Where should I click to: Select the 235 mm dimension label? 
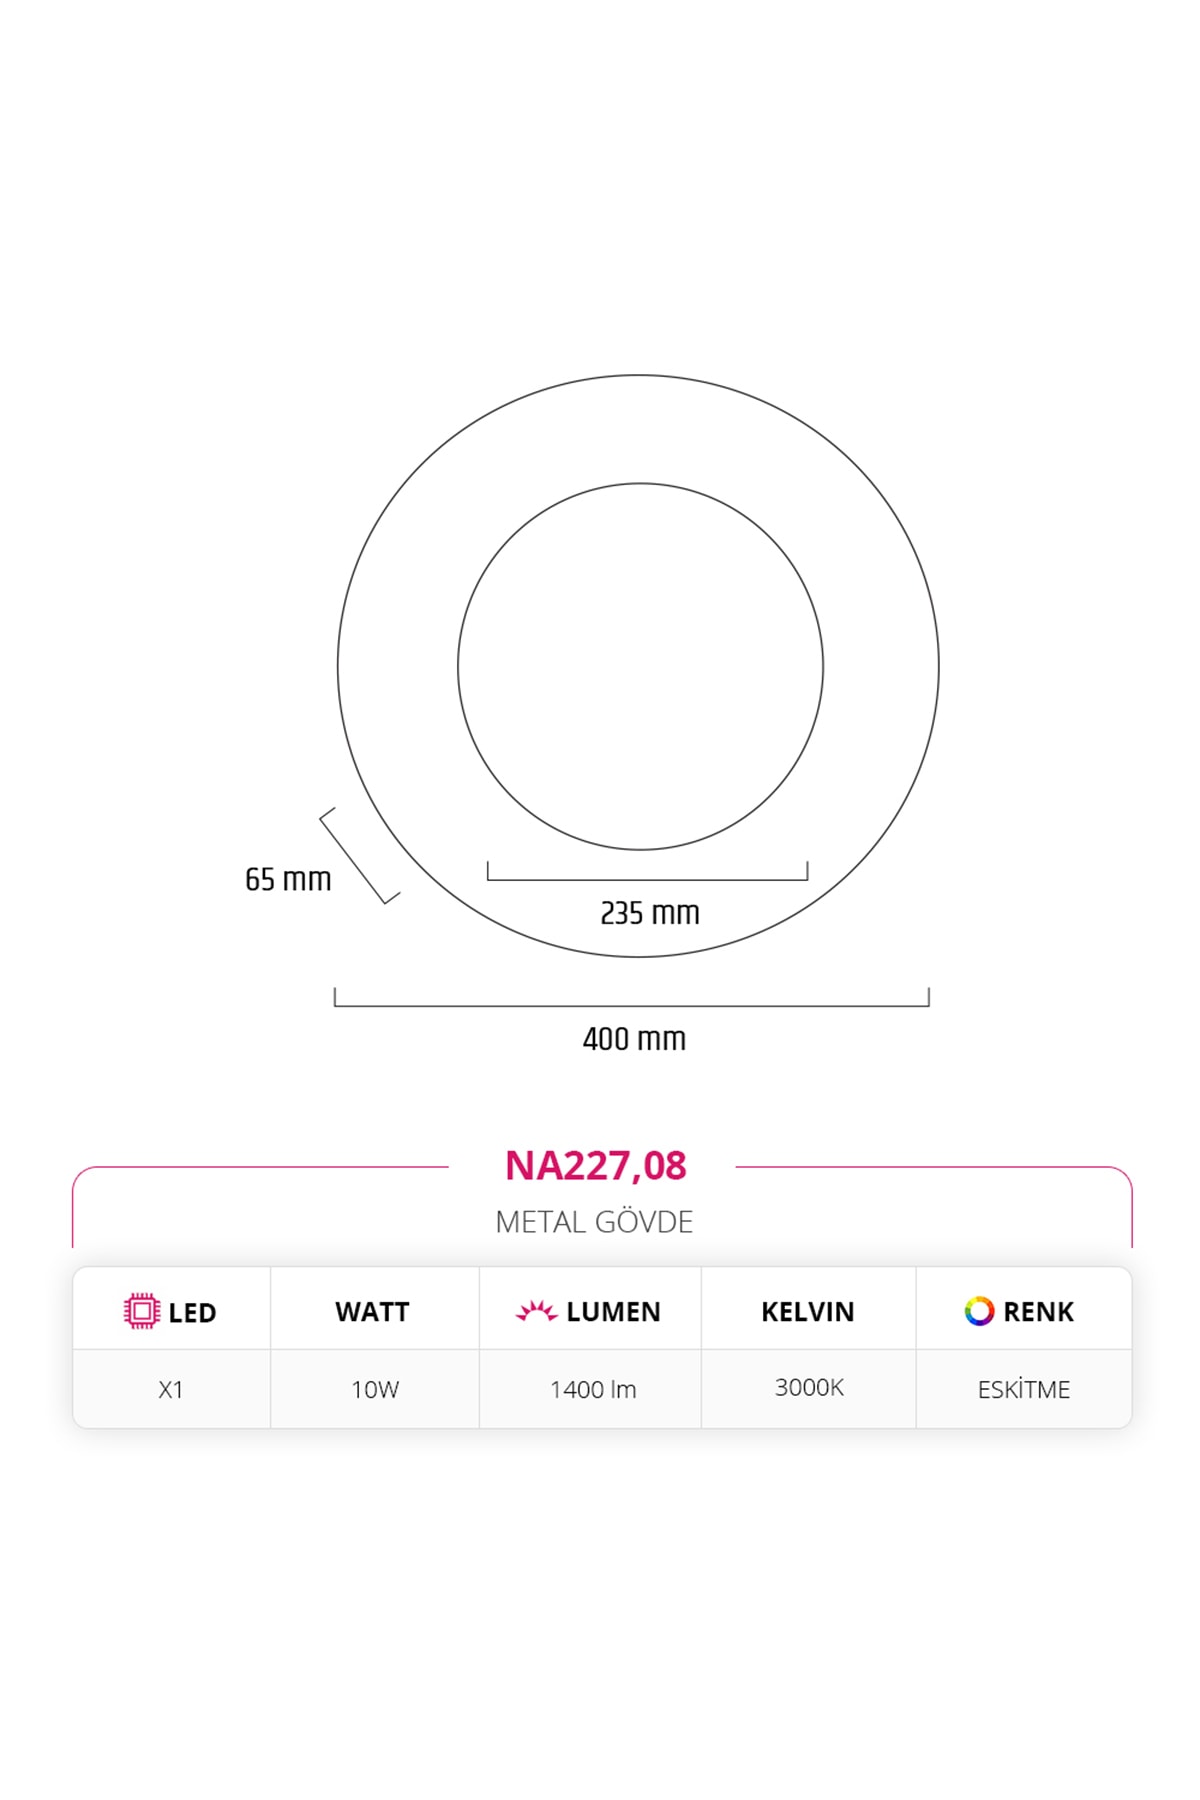coord(650,913)
